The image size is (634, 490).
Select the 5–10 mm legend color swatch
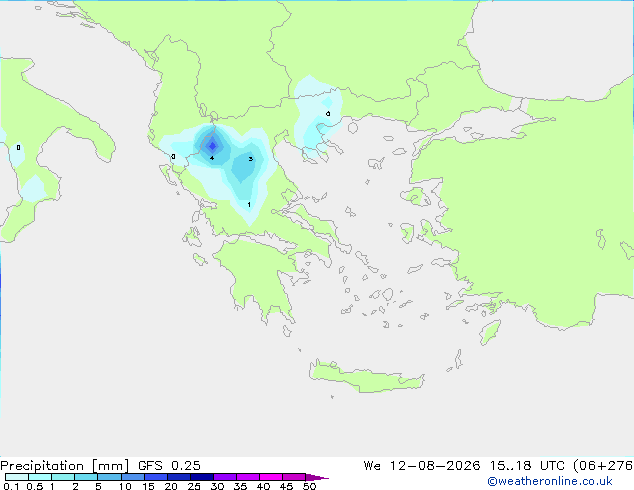point(109,477)
